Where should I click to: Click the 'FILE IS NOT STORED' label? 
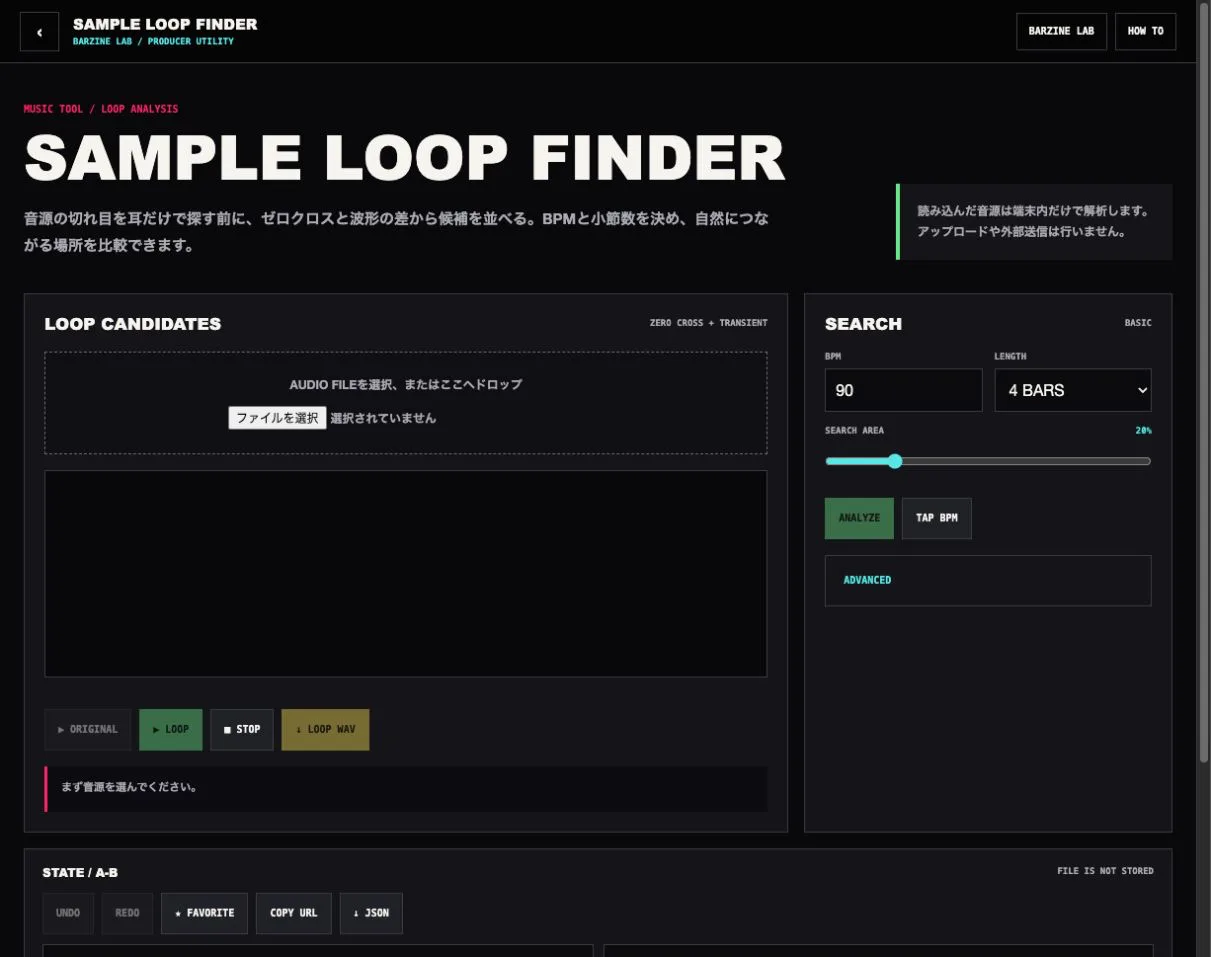click(x=1105, y=871)
